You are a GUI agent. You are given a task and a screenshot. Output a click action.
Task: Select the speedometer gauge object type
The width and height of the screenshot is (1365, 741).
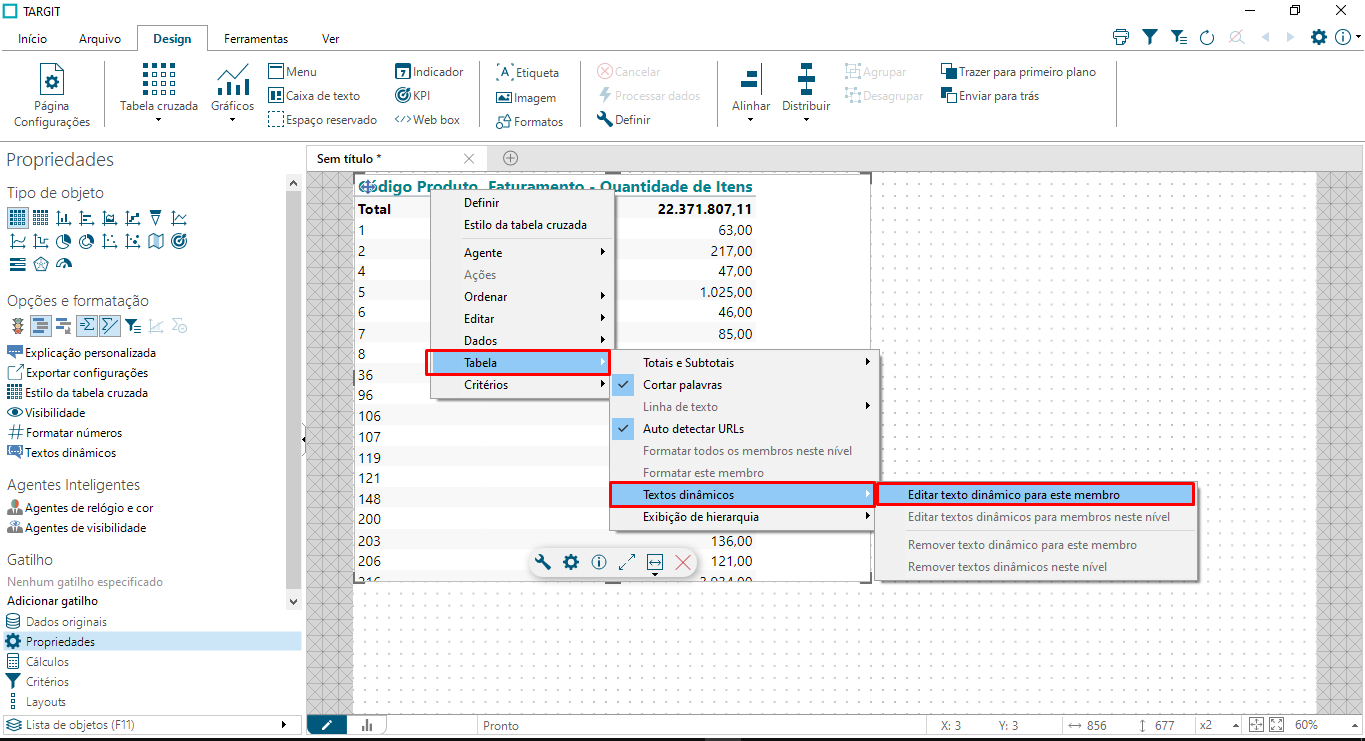click(x=65, y=265)
